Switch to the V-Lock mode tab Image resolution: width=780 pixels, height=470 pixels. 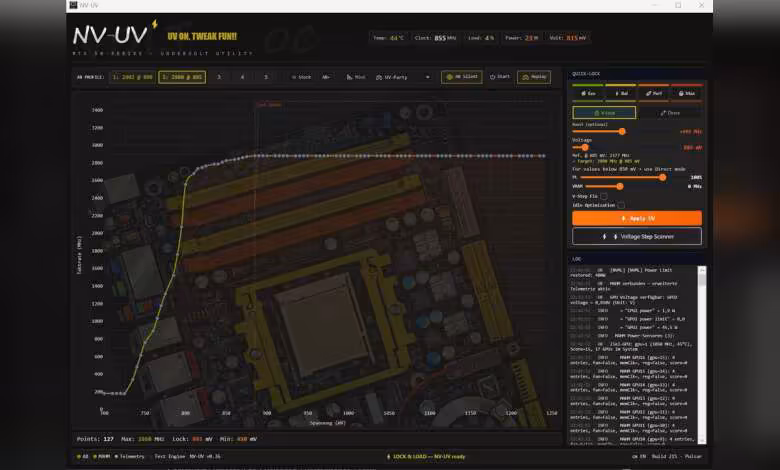(604, 113)
